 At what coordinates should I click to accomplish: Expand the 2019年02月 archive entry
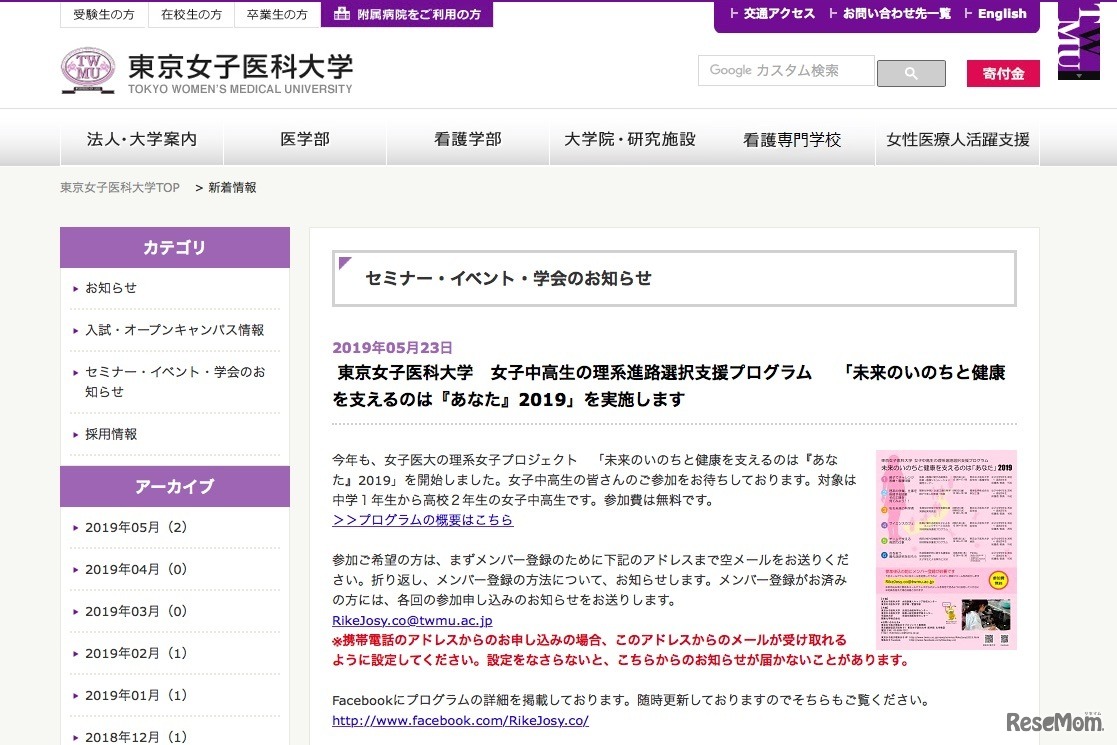click(136, 654)
